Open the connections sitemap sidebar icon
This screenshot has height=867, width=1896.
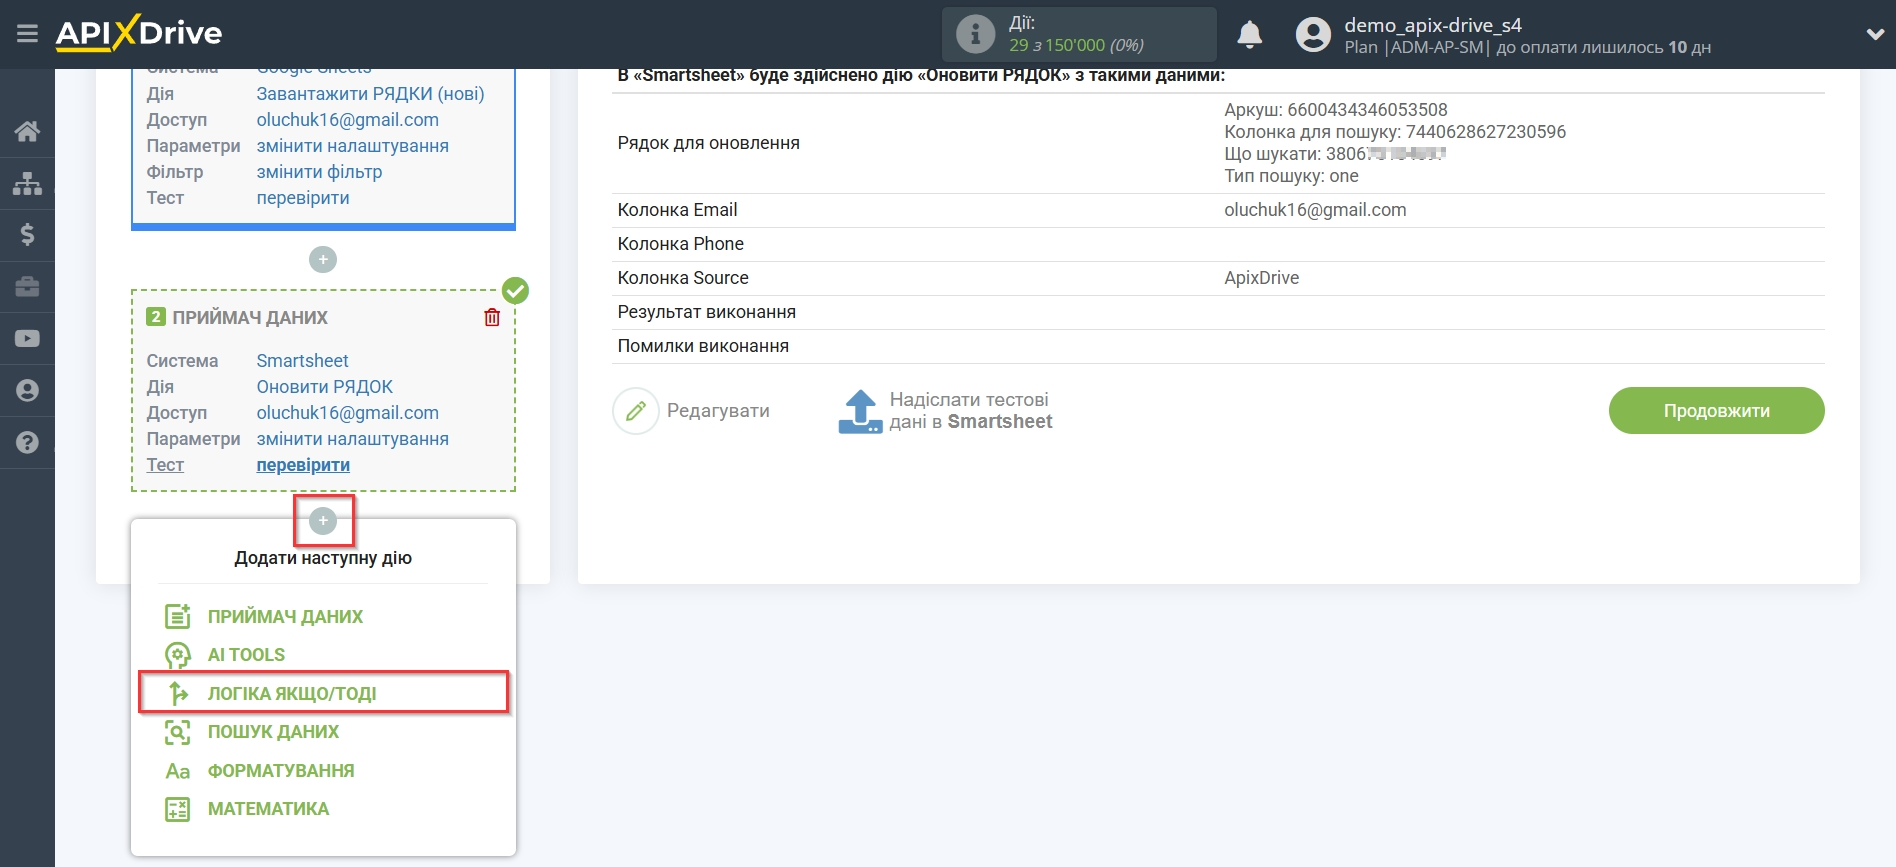click(x=27, y=183)
